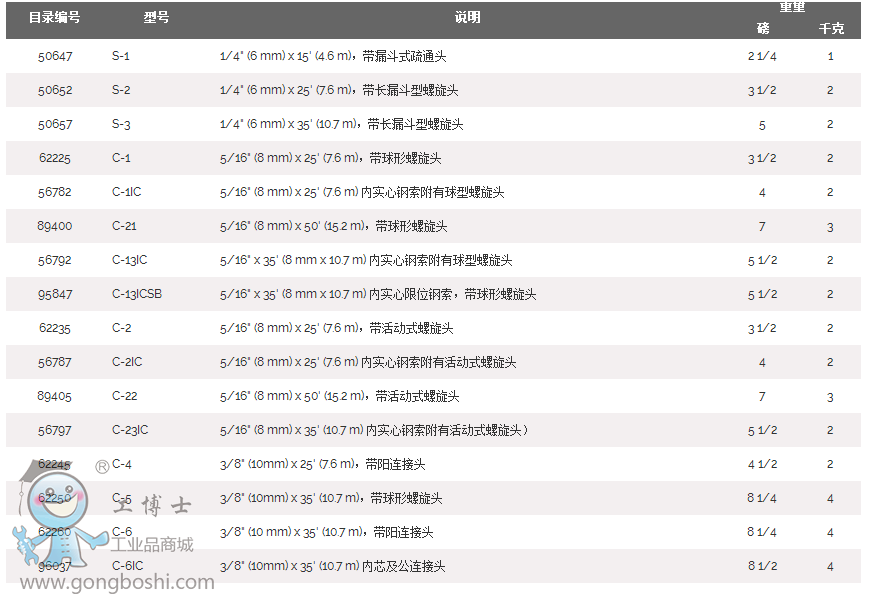Click the description for model C-6IC
This screenshot has width=882, height=607.
pos(332,566)
